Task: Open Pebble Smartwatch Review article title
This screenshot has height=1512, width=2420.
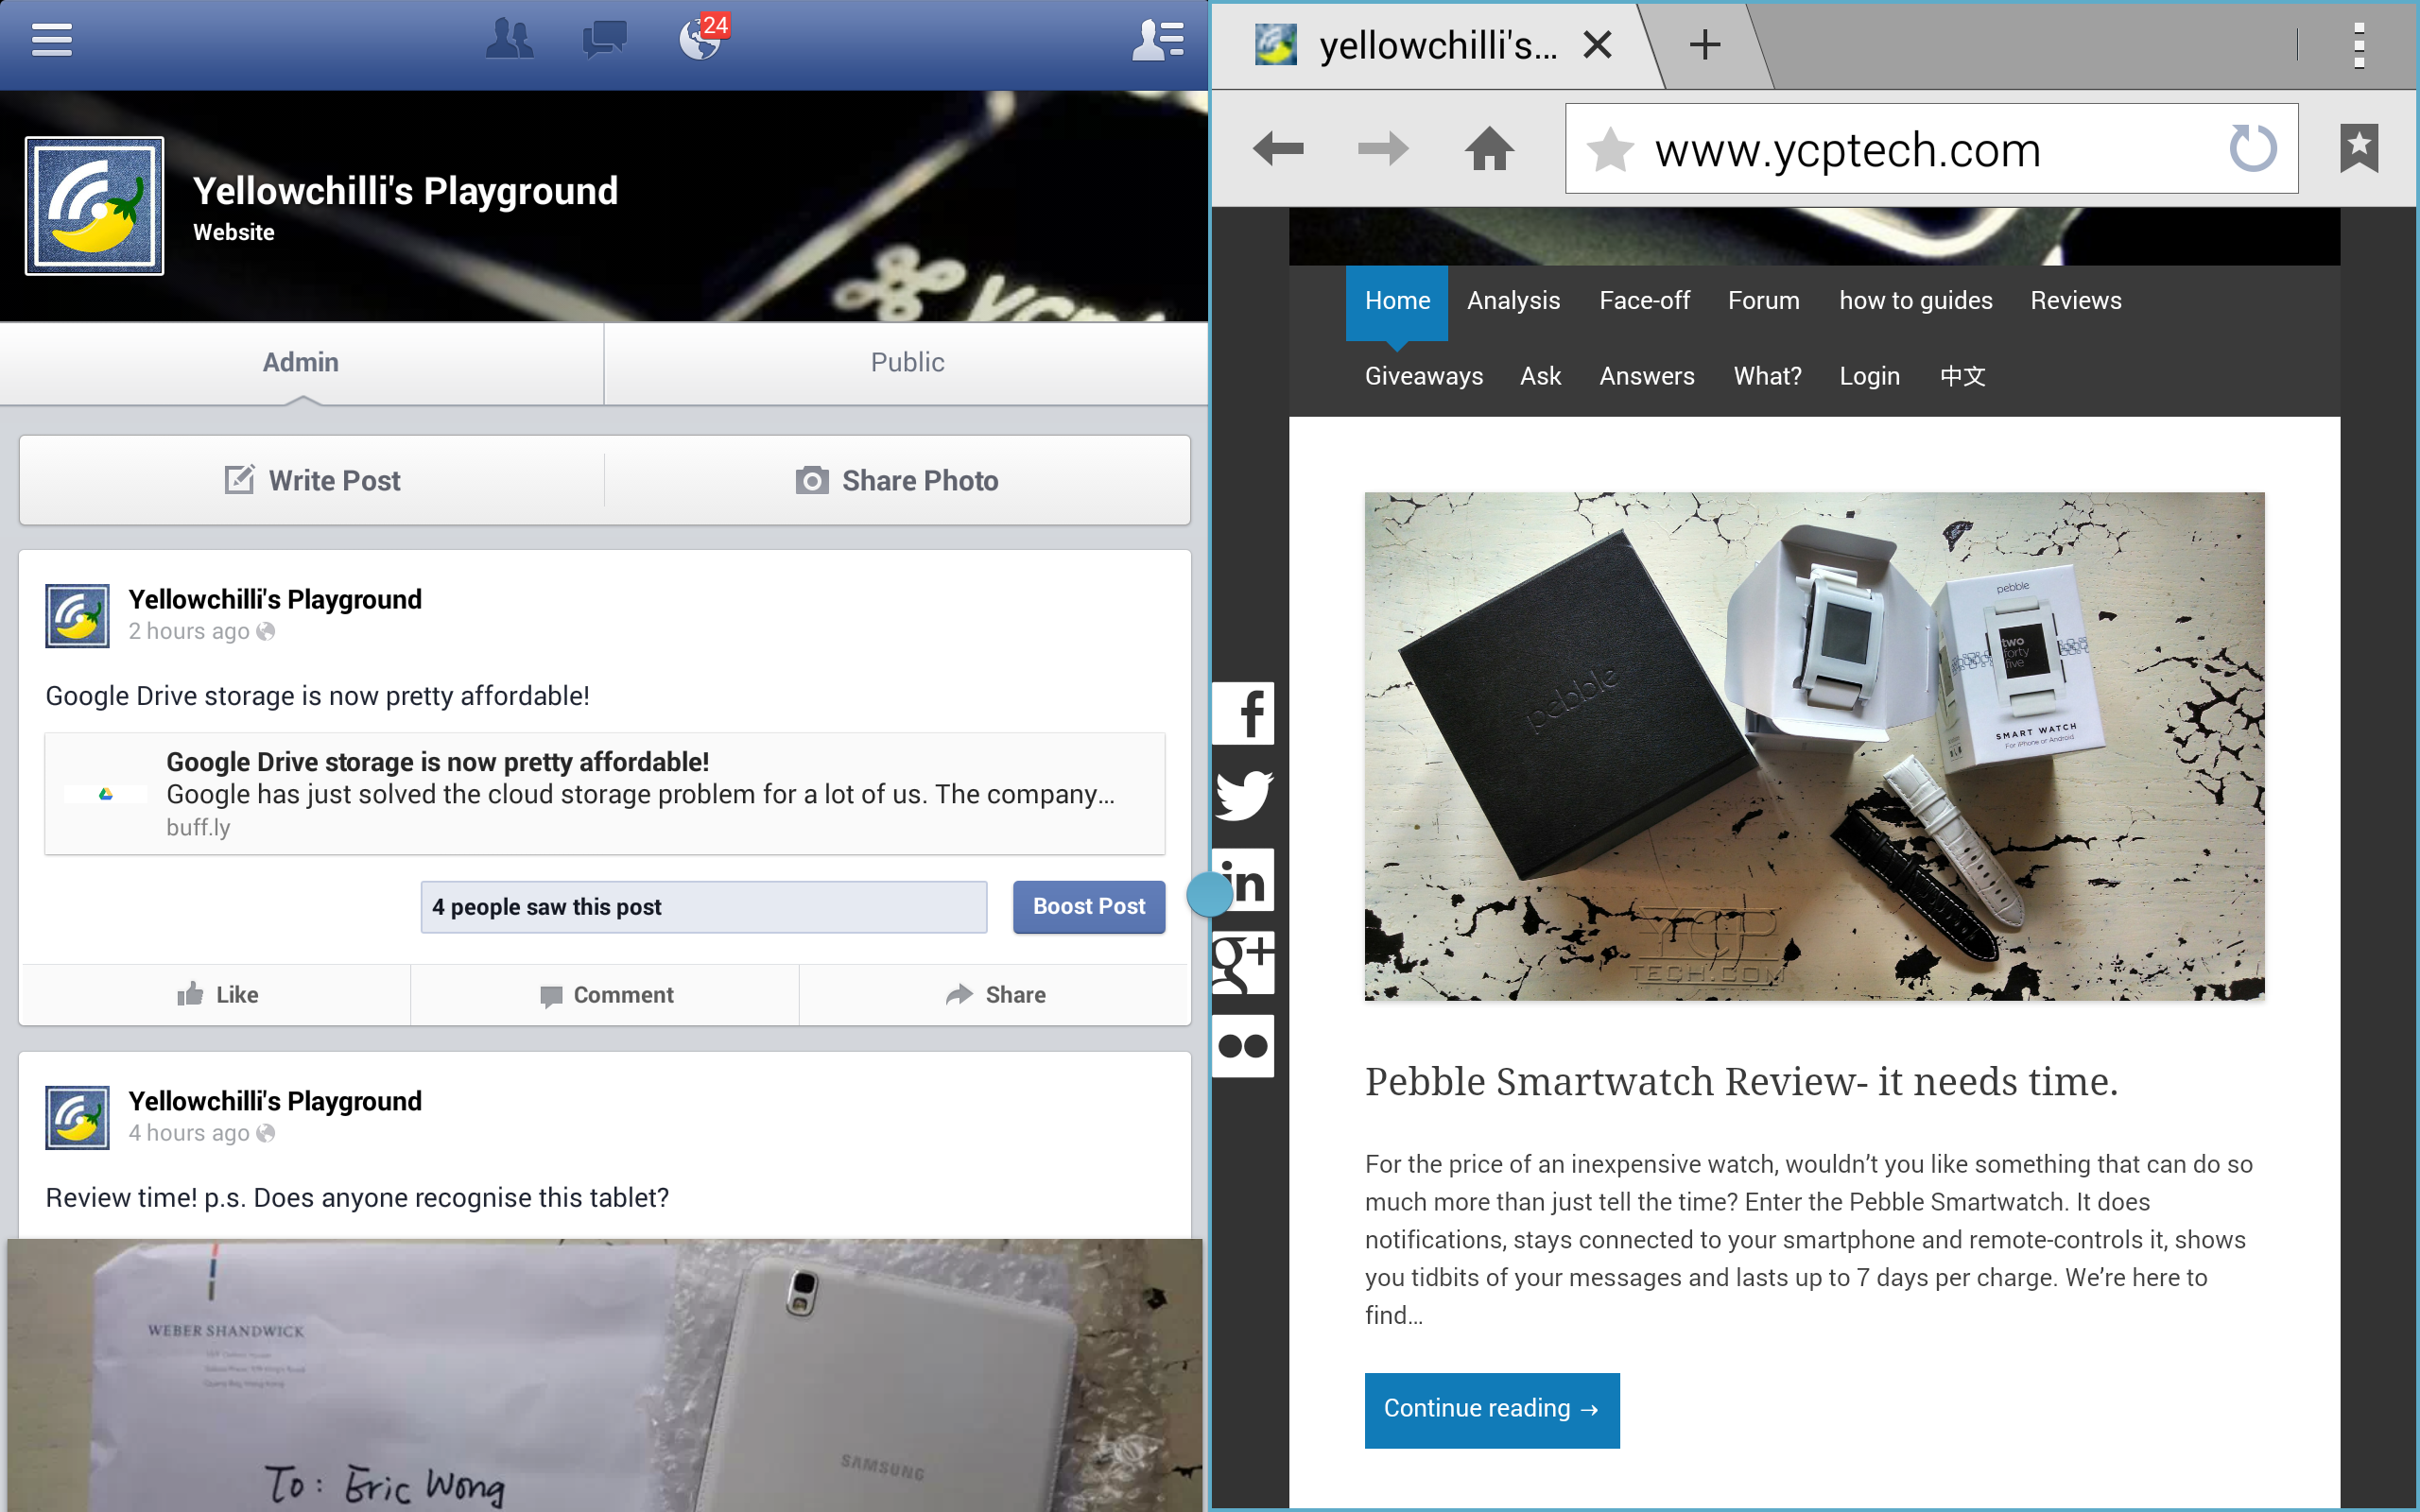Action: pyautogui.click(x=1741, y=1082)
